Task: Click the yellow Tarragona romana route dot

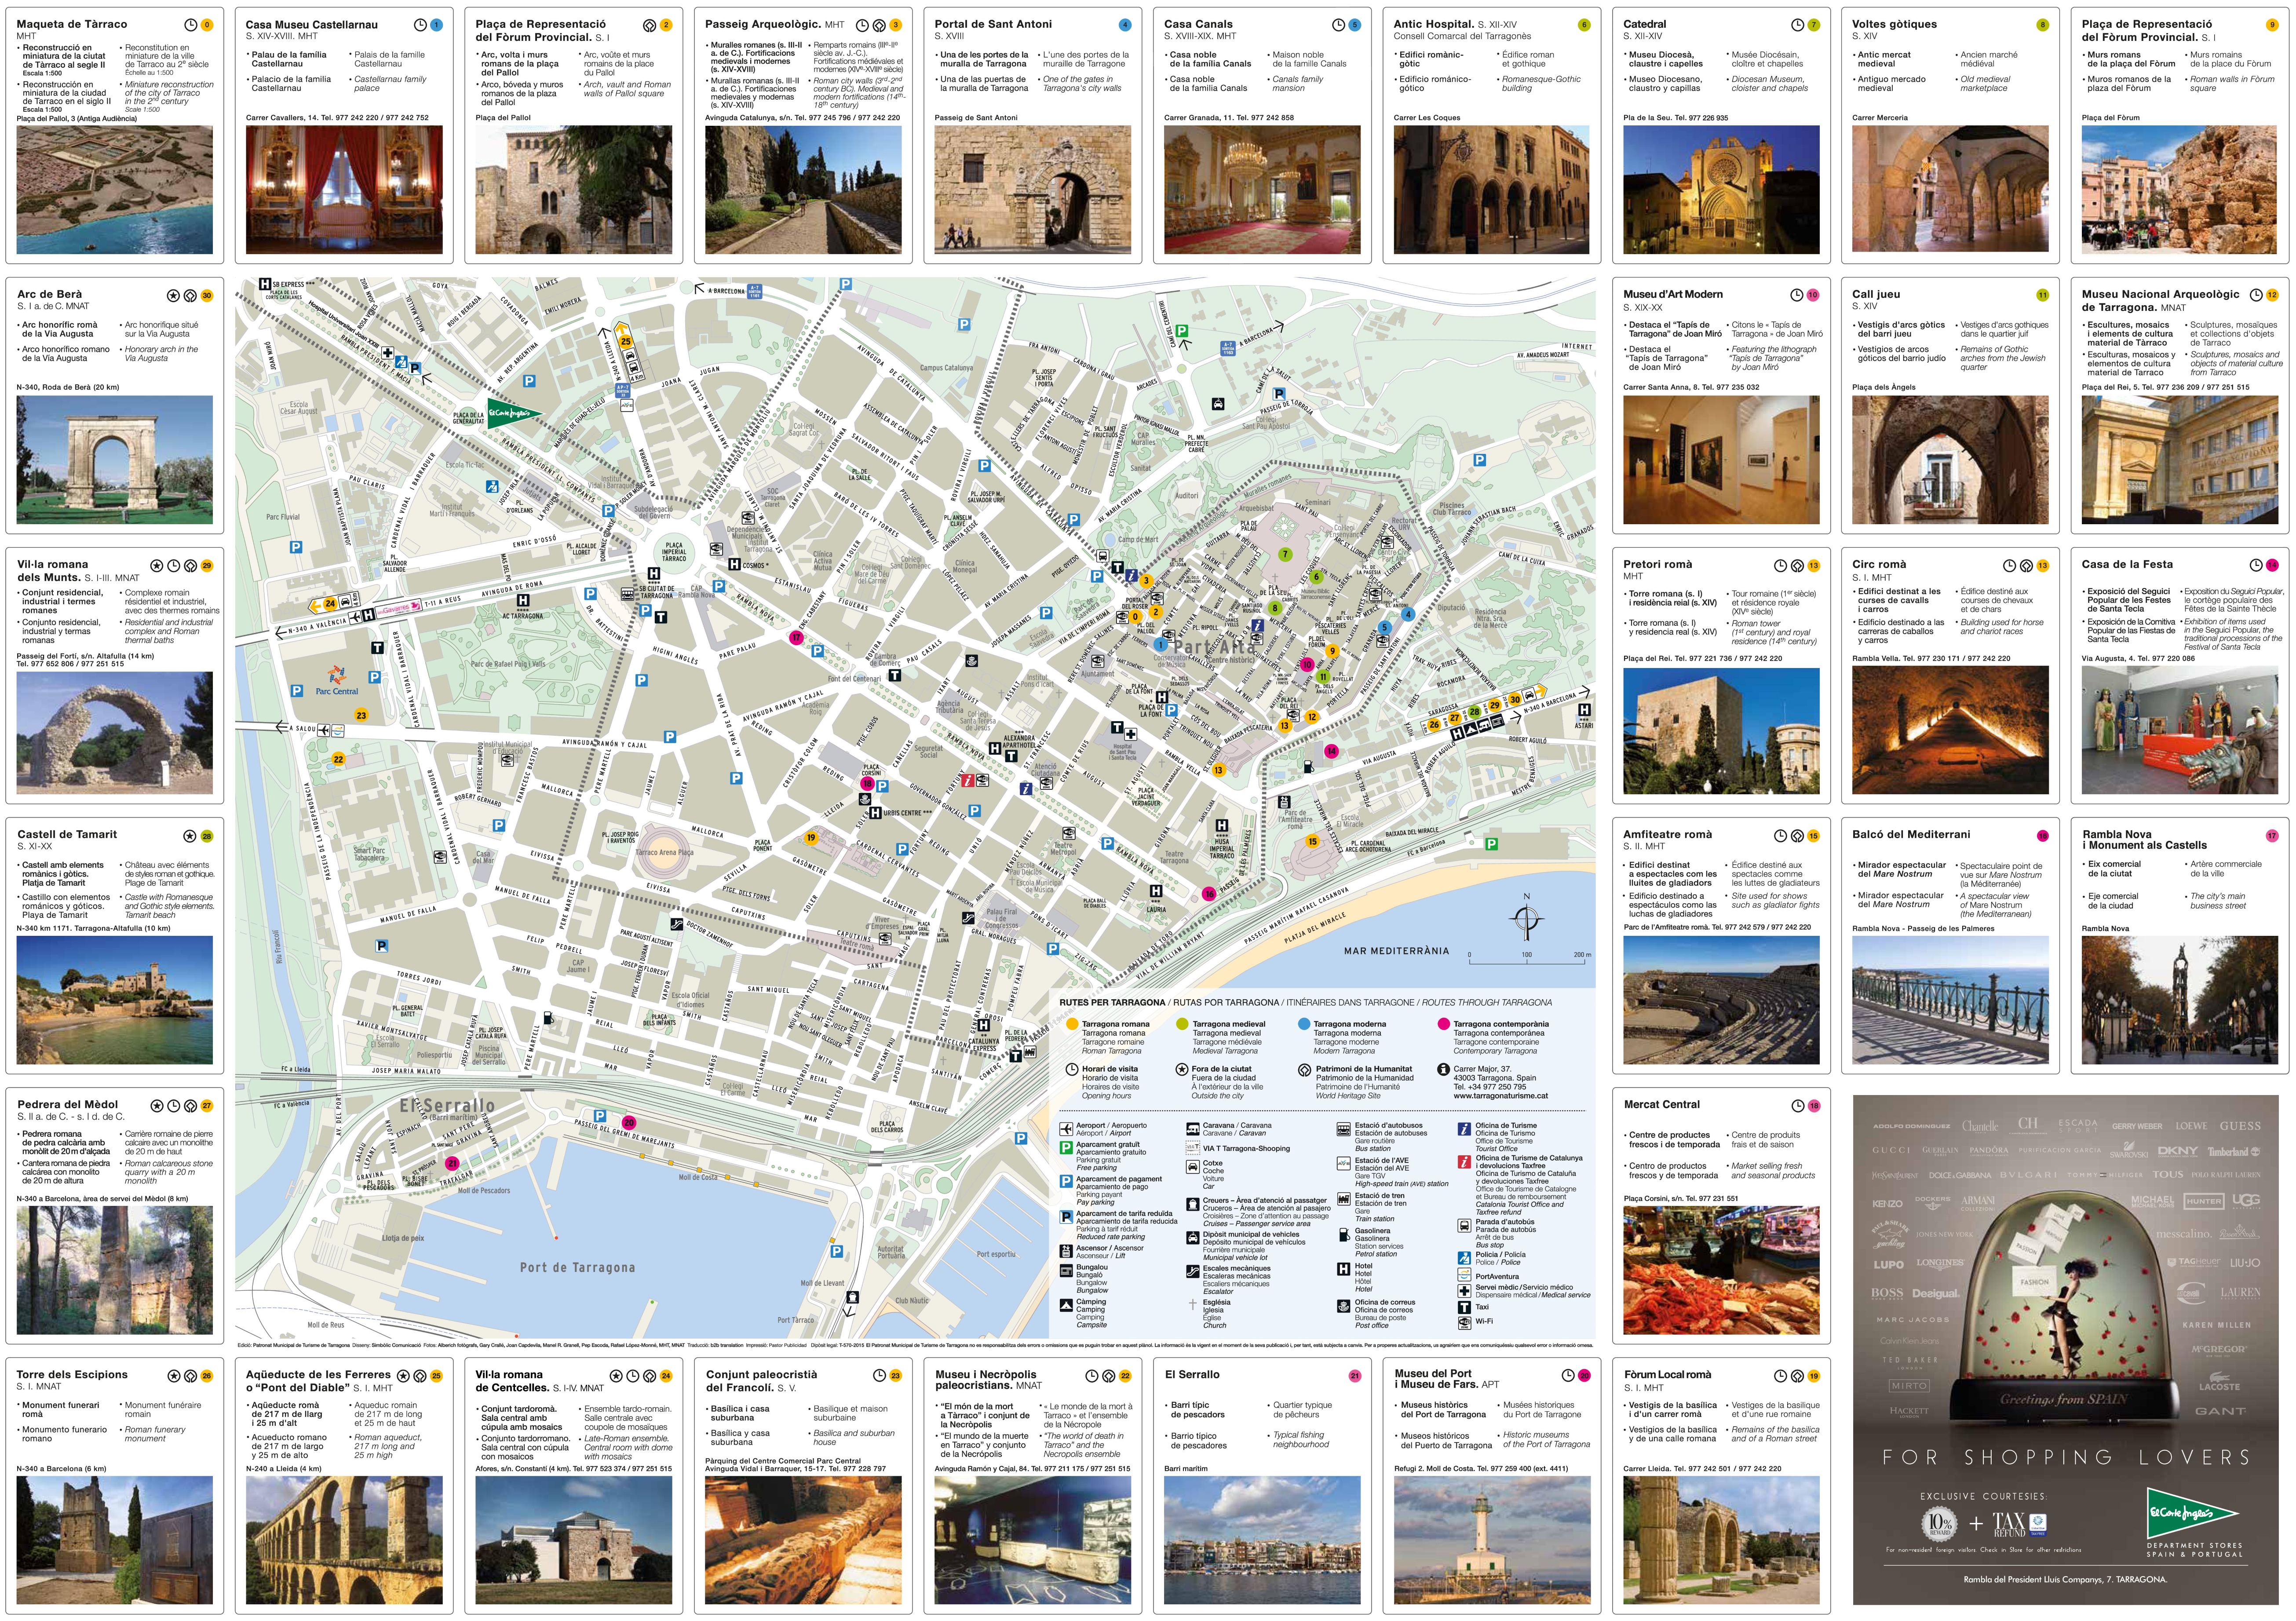Action: point(1072,1024)
